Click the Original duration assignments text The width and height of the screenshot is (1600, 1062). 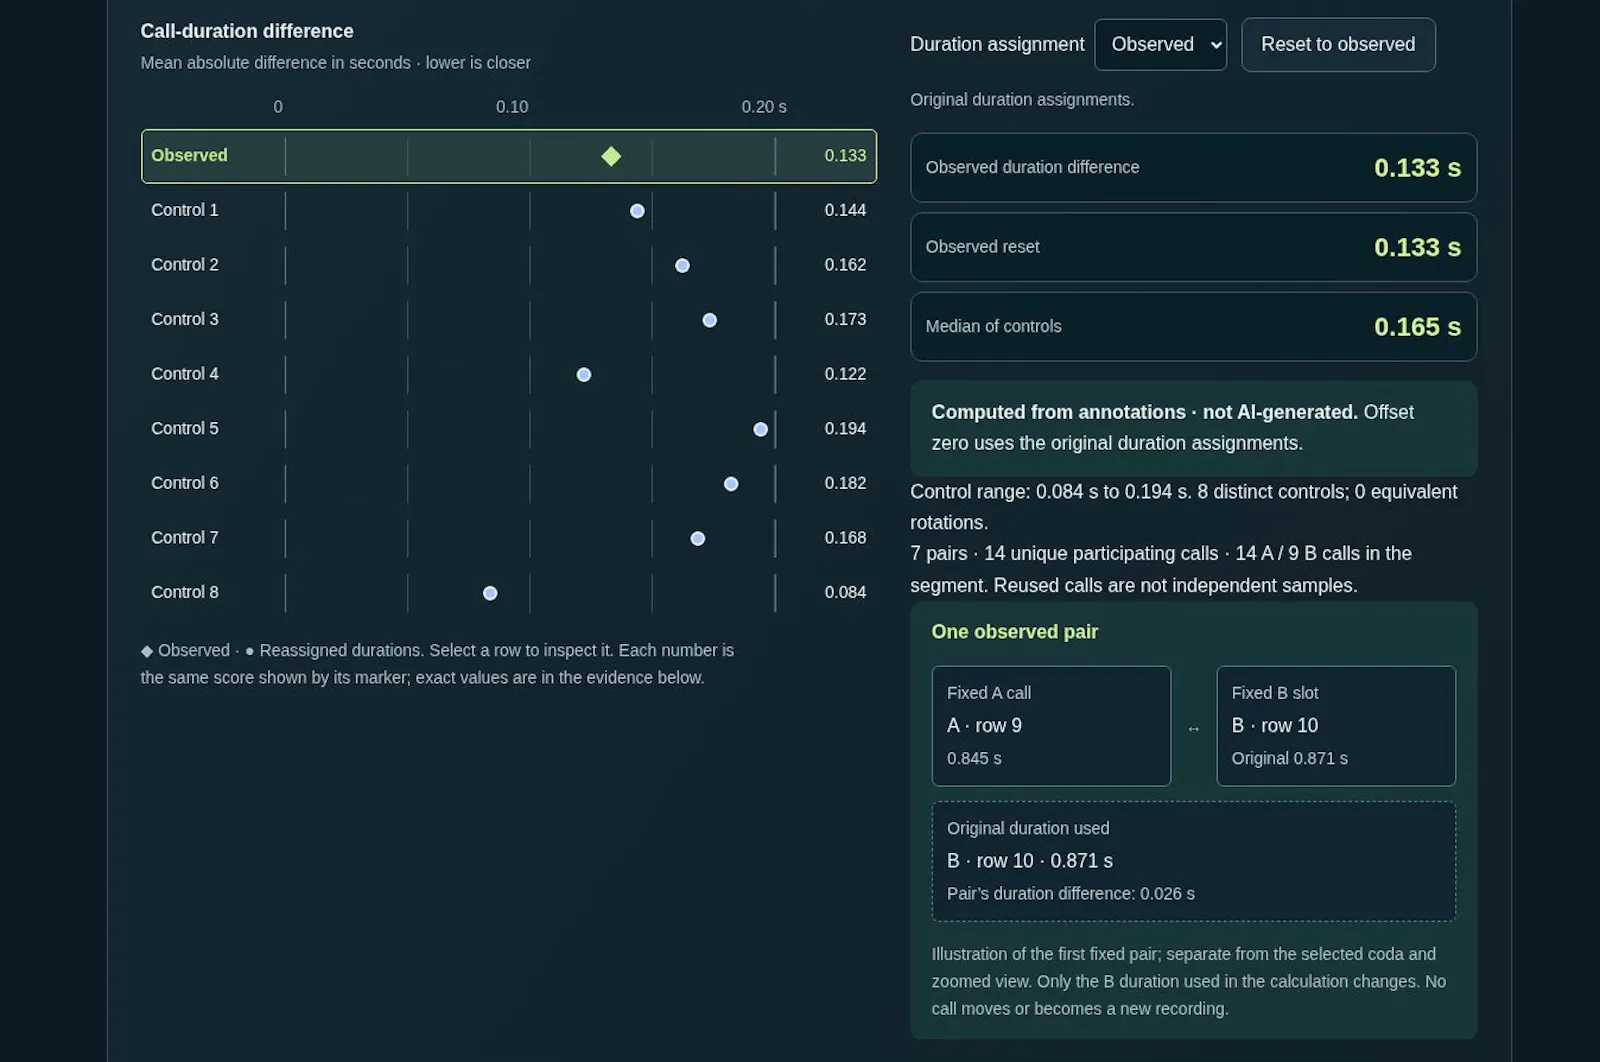point(1022,100)
